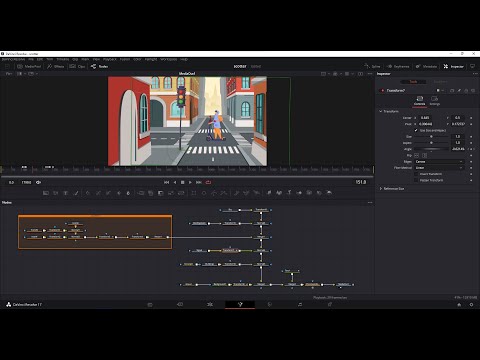Play the composition in reverse
This screenshot has height=360, width=480.
tap(175, 182)
